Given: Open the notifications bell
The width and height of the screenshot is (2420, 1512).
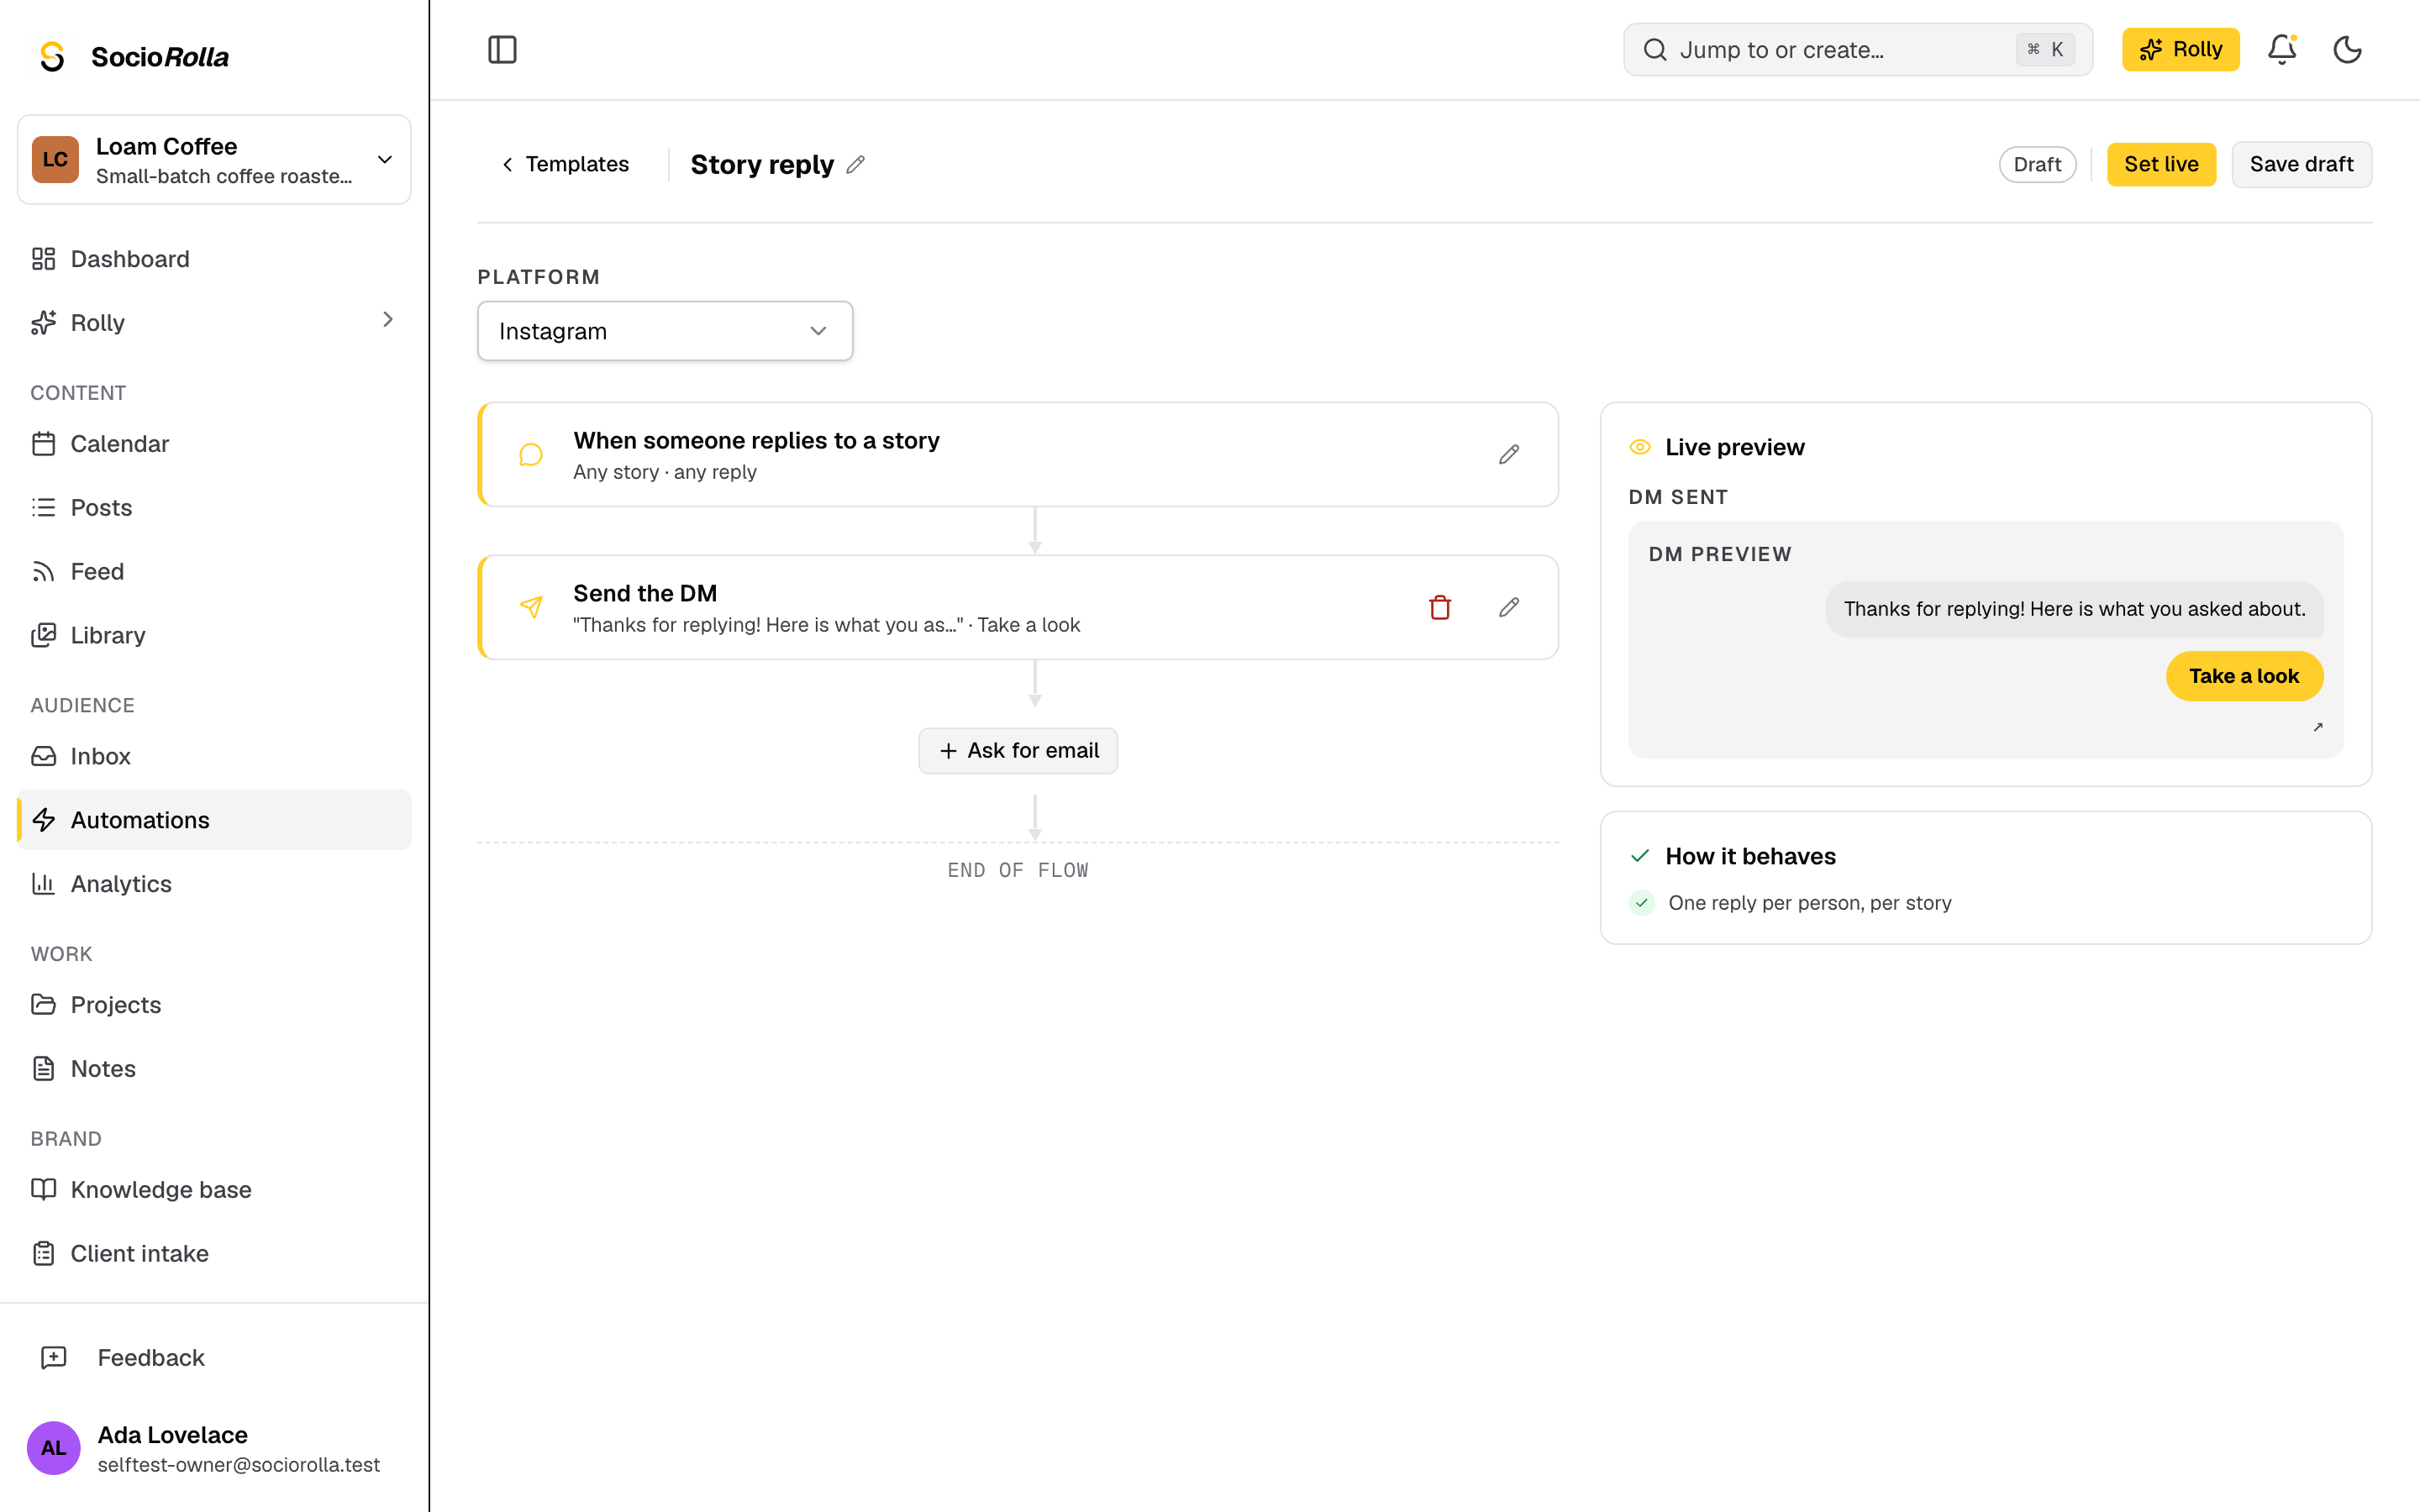Looking at the screenshot, I should click(2281, 49).
